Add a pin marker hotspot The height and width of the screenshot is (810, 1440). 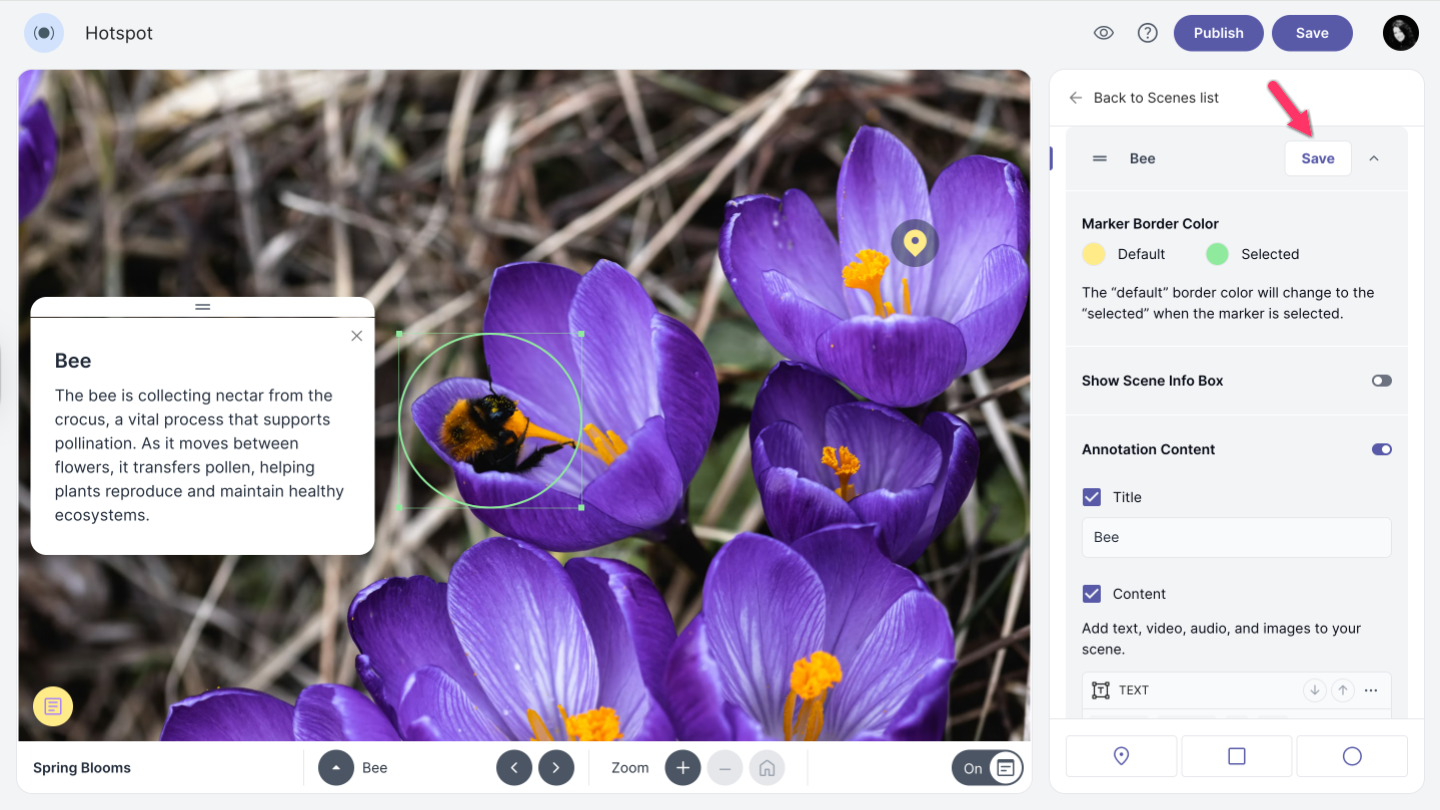click(x=1121, y=756)
